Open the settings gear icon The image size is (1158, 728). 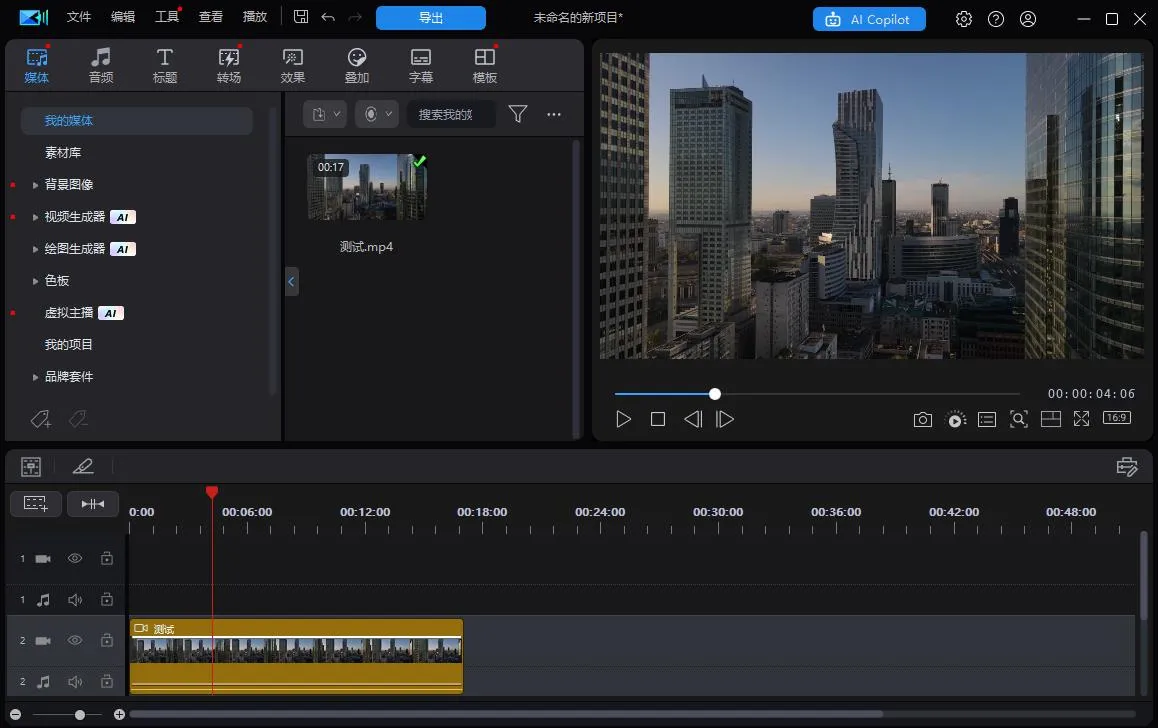pos(963,19)
